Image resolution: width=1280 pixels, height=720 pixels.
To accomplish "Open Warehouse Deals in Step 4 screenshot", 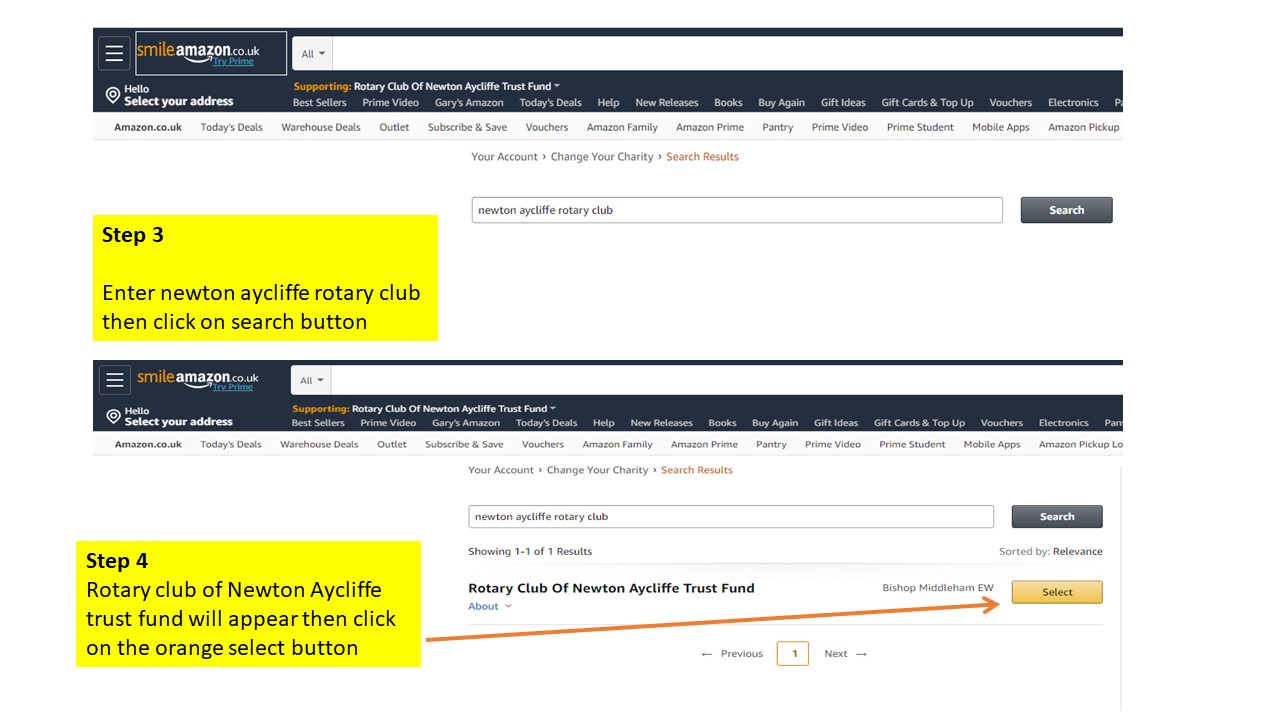I will coord(319,444).
